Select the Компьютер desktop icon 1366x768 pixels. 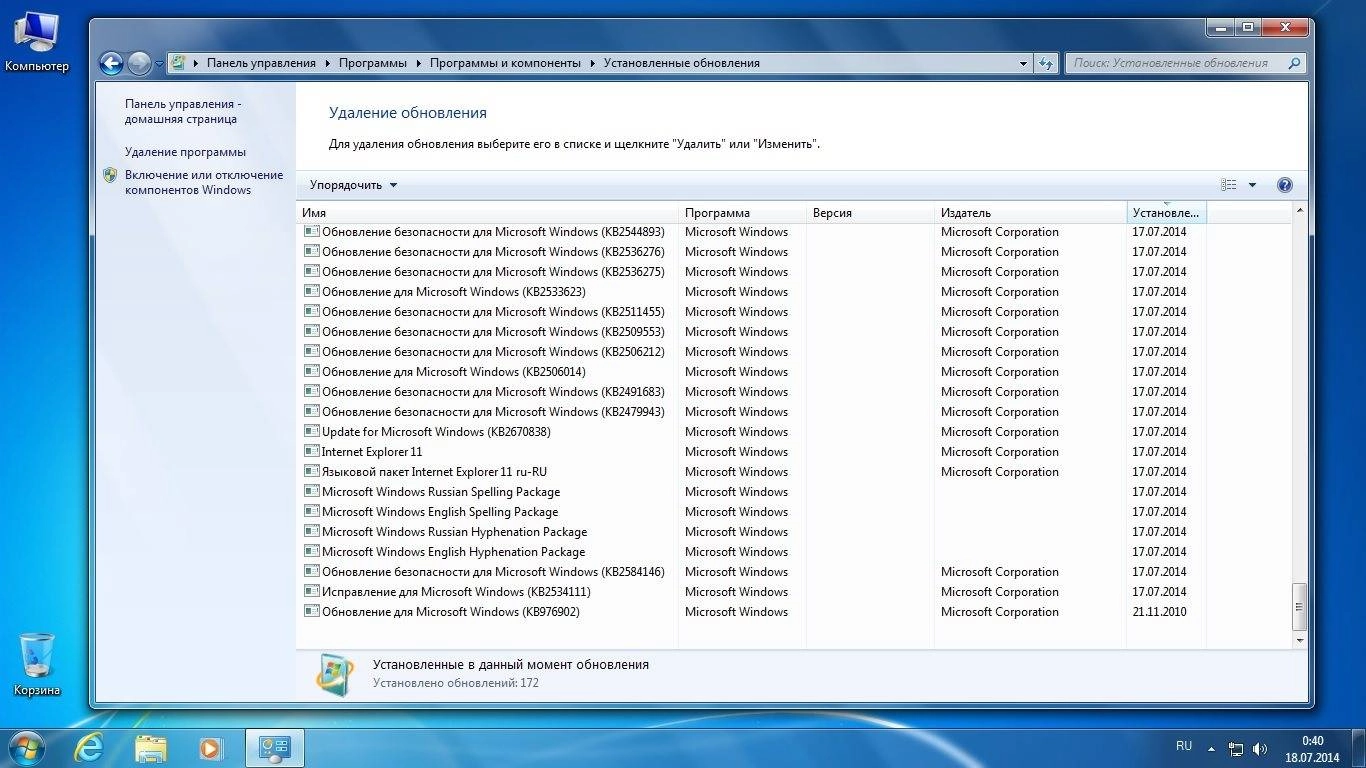coord(37,42)
